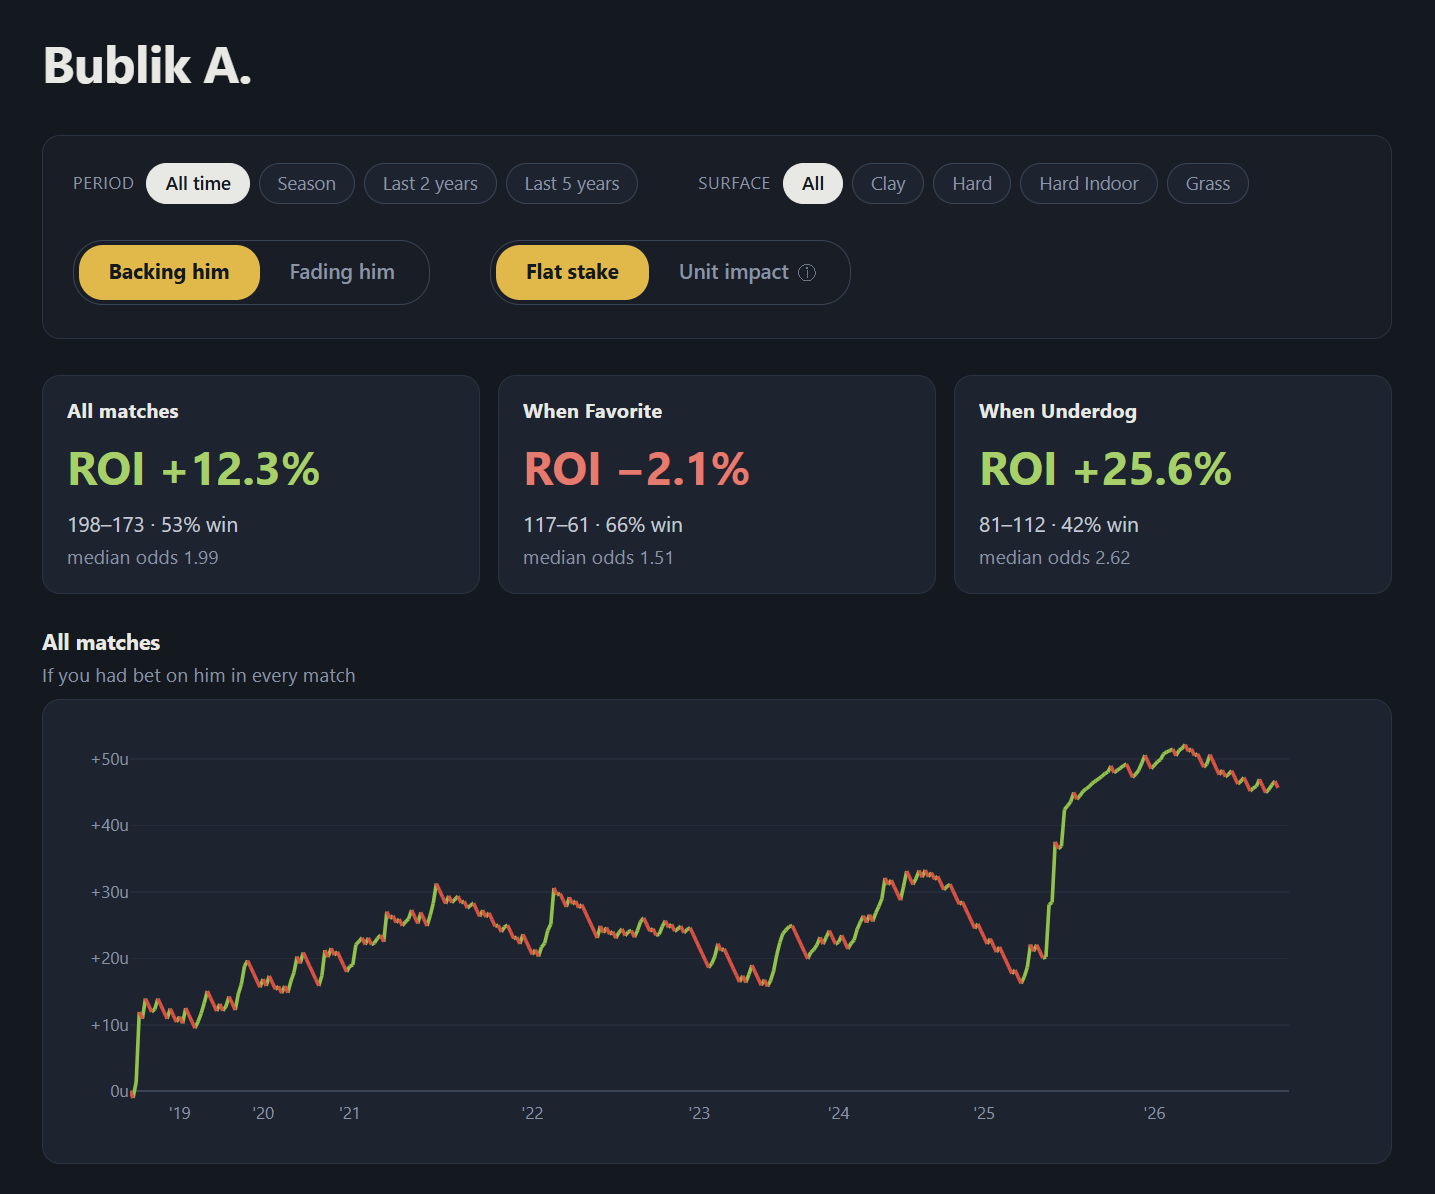Click the ROI −2.1% value
Screen dimensions: 1435x1194
(x=636, y=468)
